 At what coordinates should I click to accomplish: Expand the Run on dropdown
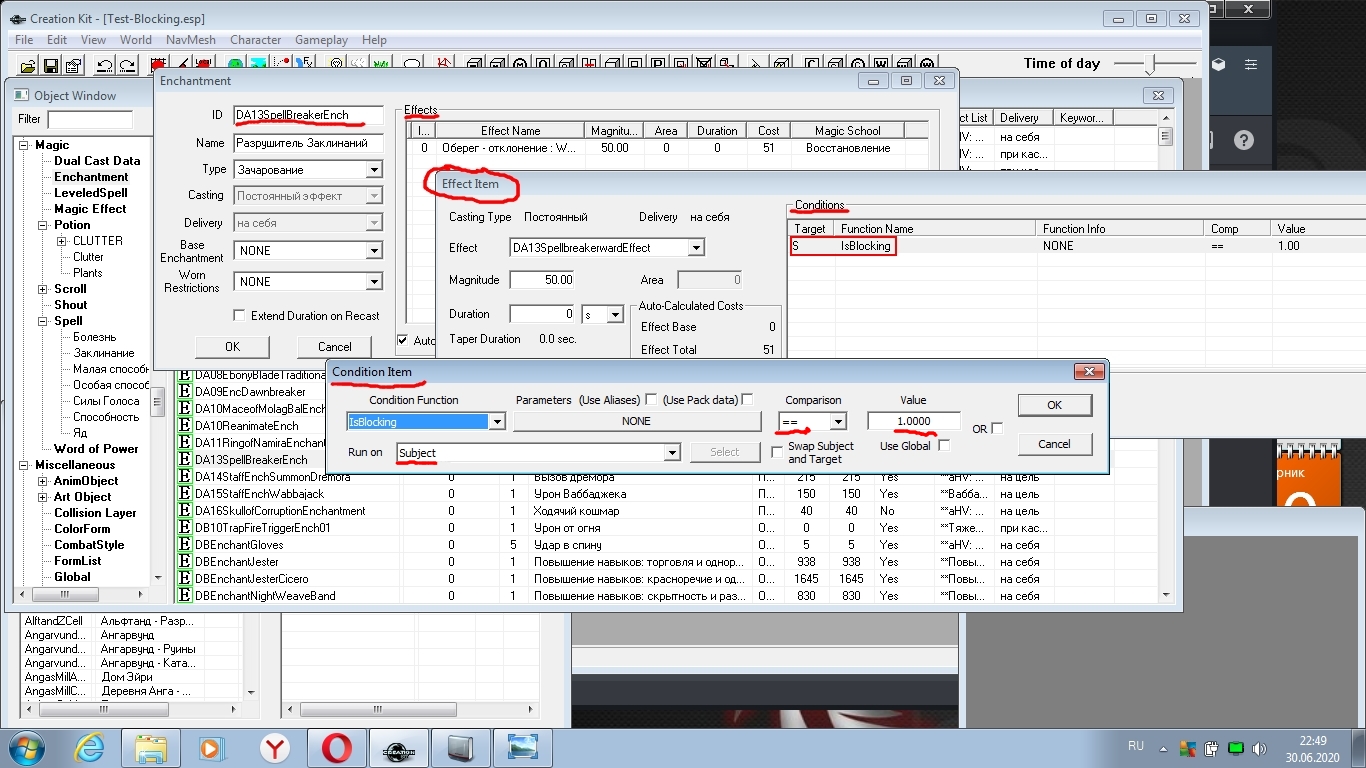(x=673, y=453)
